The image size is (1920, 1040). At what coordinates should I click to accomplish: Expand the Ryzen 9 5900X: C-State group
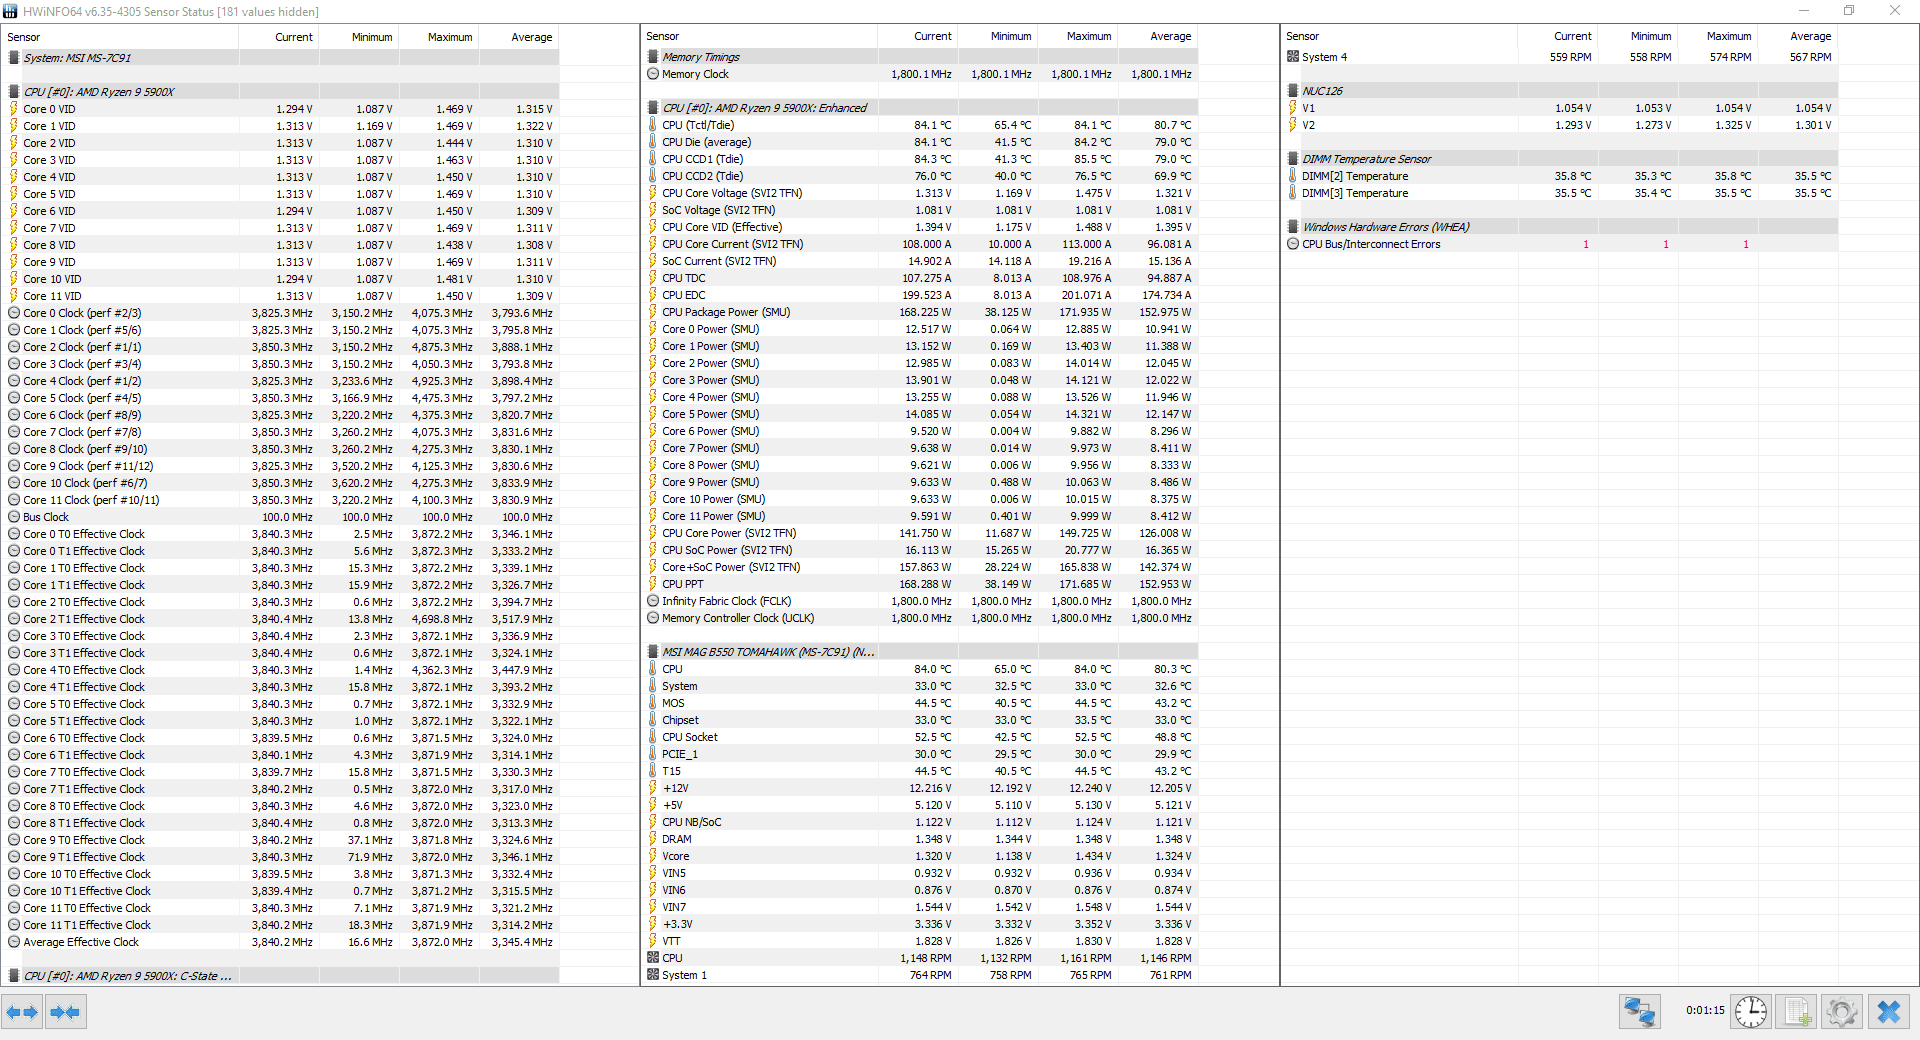[x=14, y=976]
